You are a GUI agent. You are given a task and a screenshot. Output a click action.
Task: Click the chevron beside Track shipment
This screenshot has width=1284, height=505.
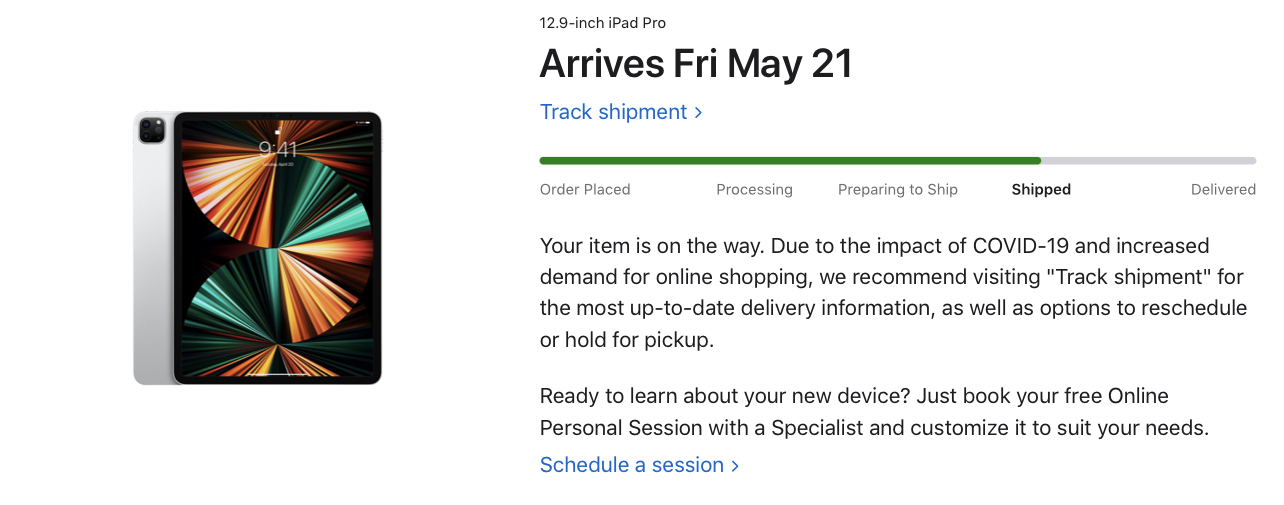pyautogui.click(x=698, y=112)
